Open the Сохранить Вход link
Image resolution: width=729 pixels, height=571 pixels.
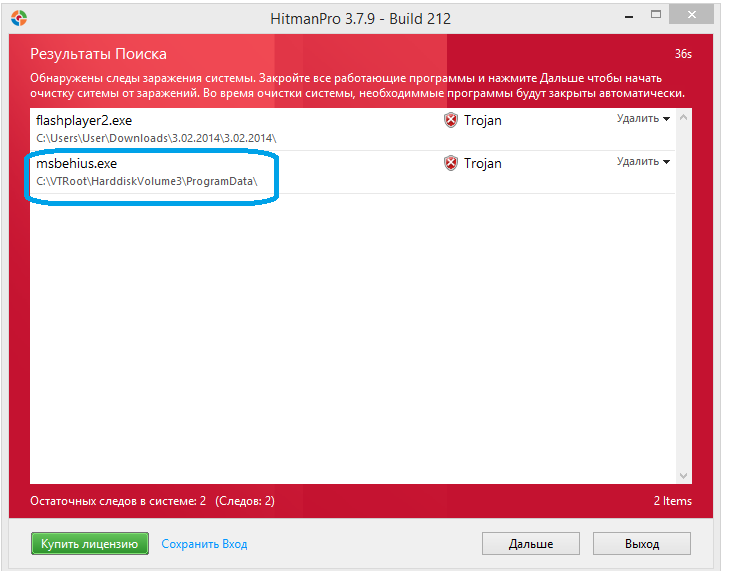[204, 544]
